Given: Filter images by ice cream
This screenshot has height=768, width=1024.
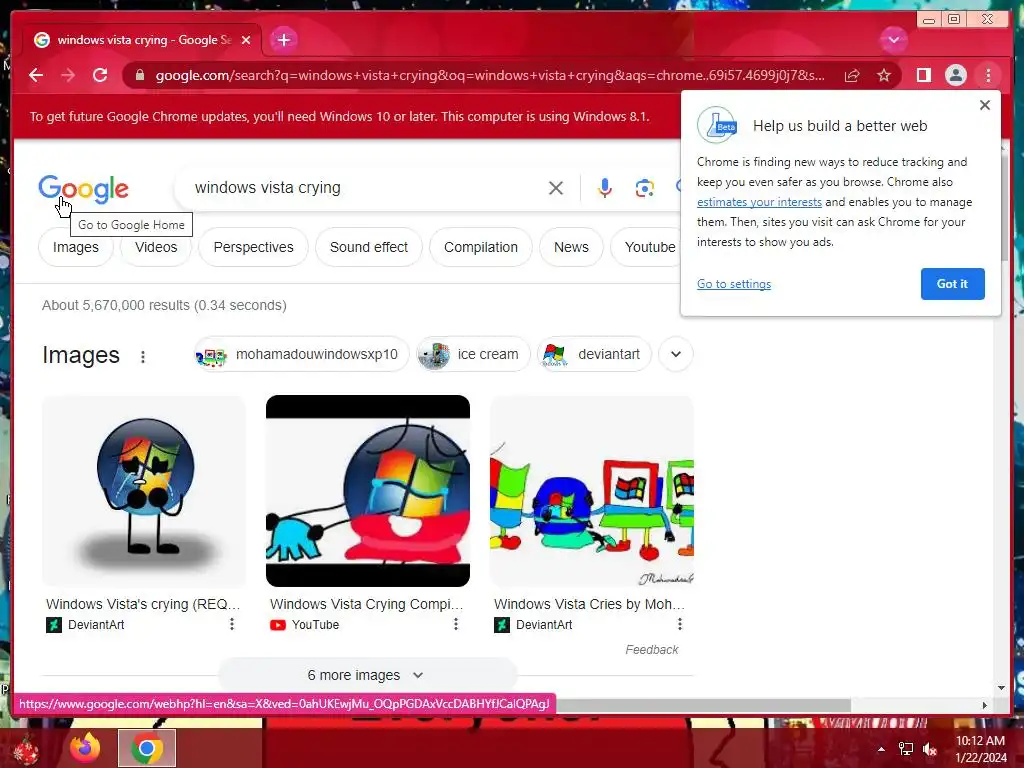Looking at the screenshot, I should point(473,354).
